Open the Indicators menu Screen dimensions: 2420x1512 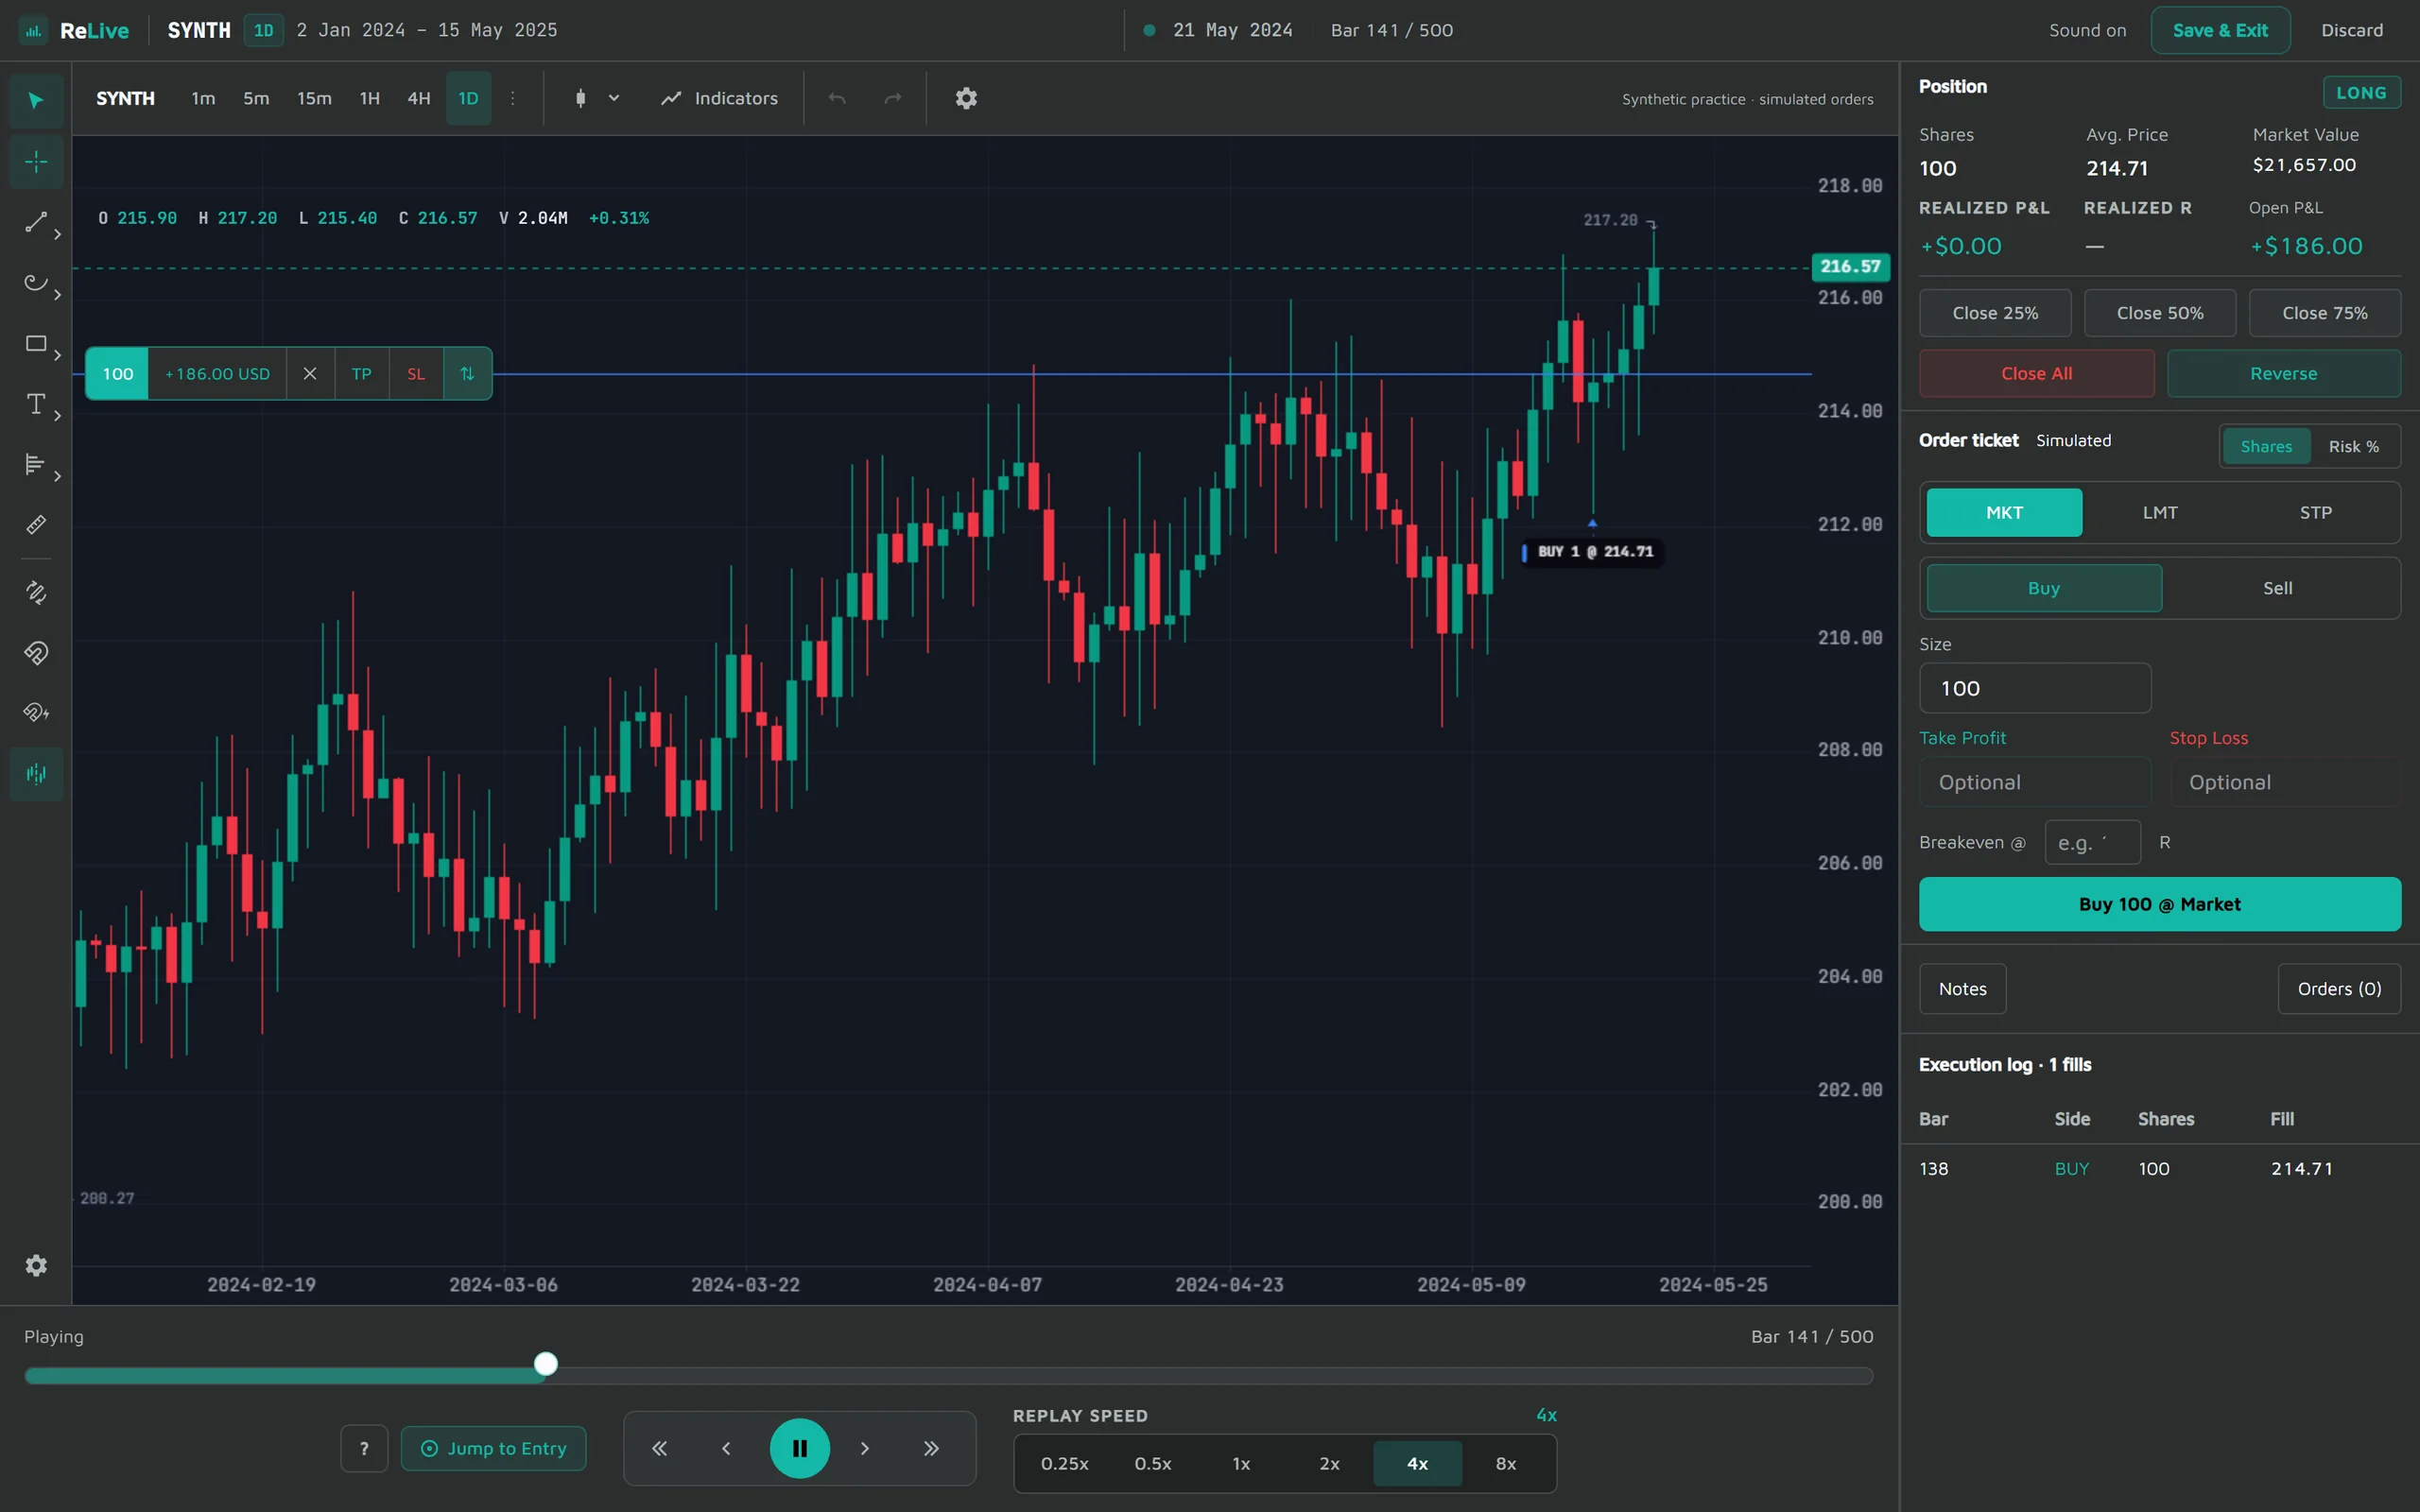[719, 98]
